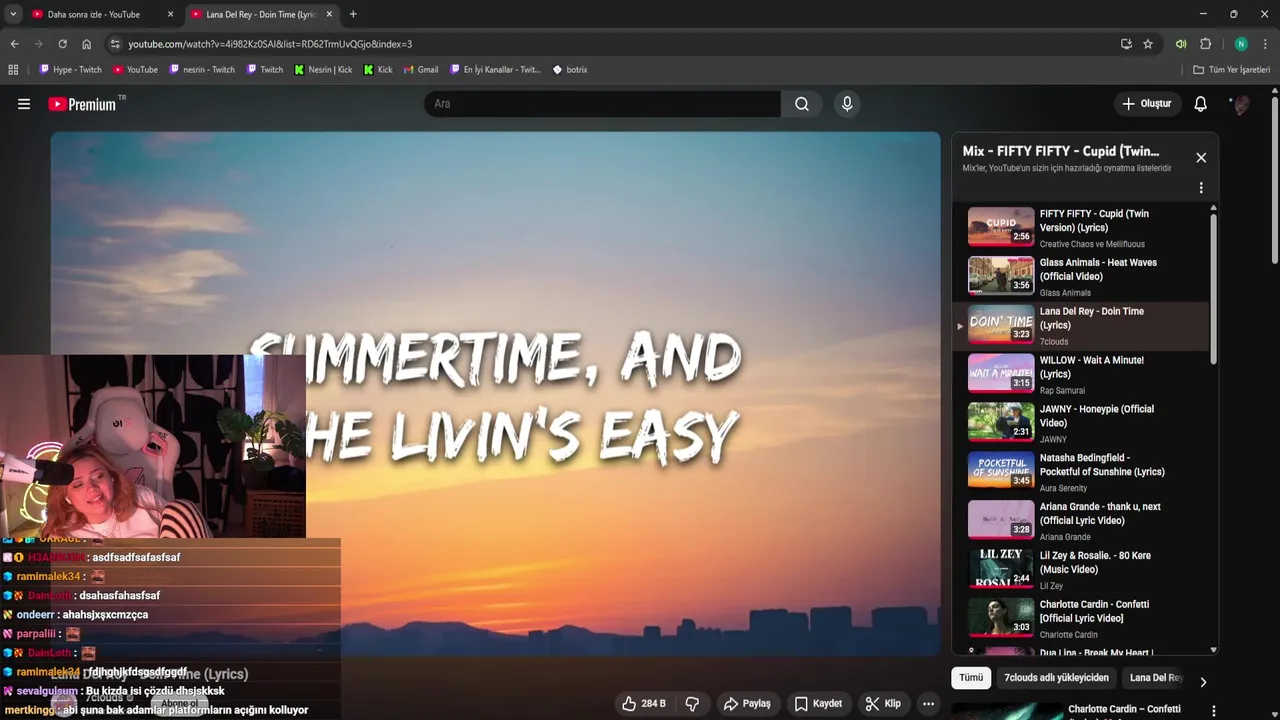This screenshot has height=720, width=1280.
Task: Open the Hype - Twitch bookmark
Action: click(x=70, y=70)
